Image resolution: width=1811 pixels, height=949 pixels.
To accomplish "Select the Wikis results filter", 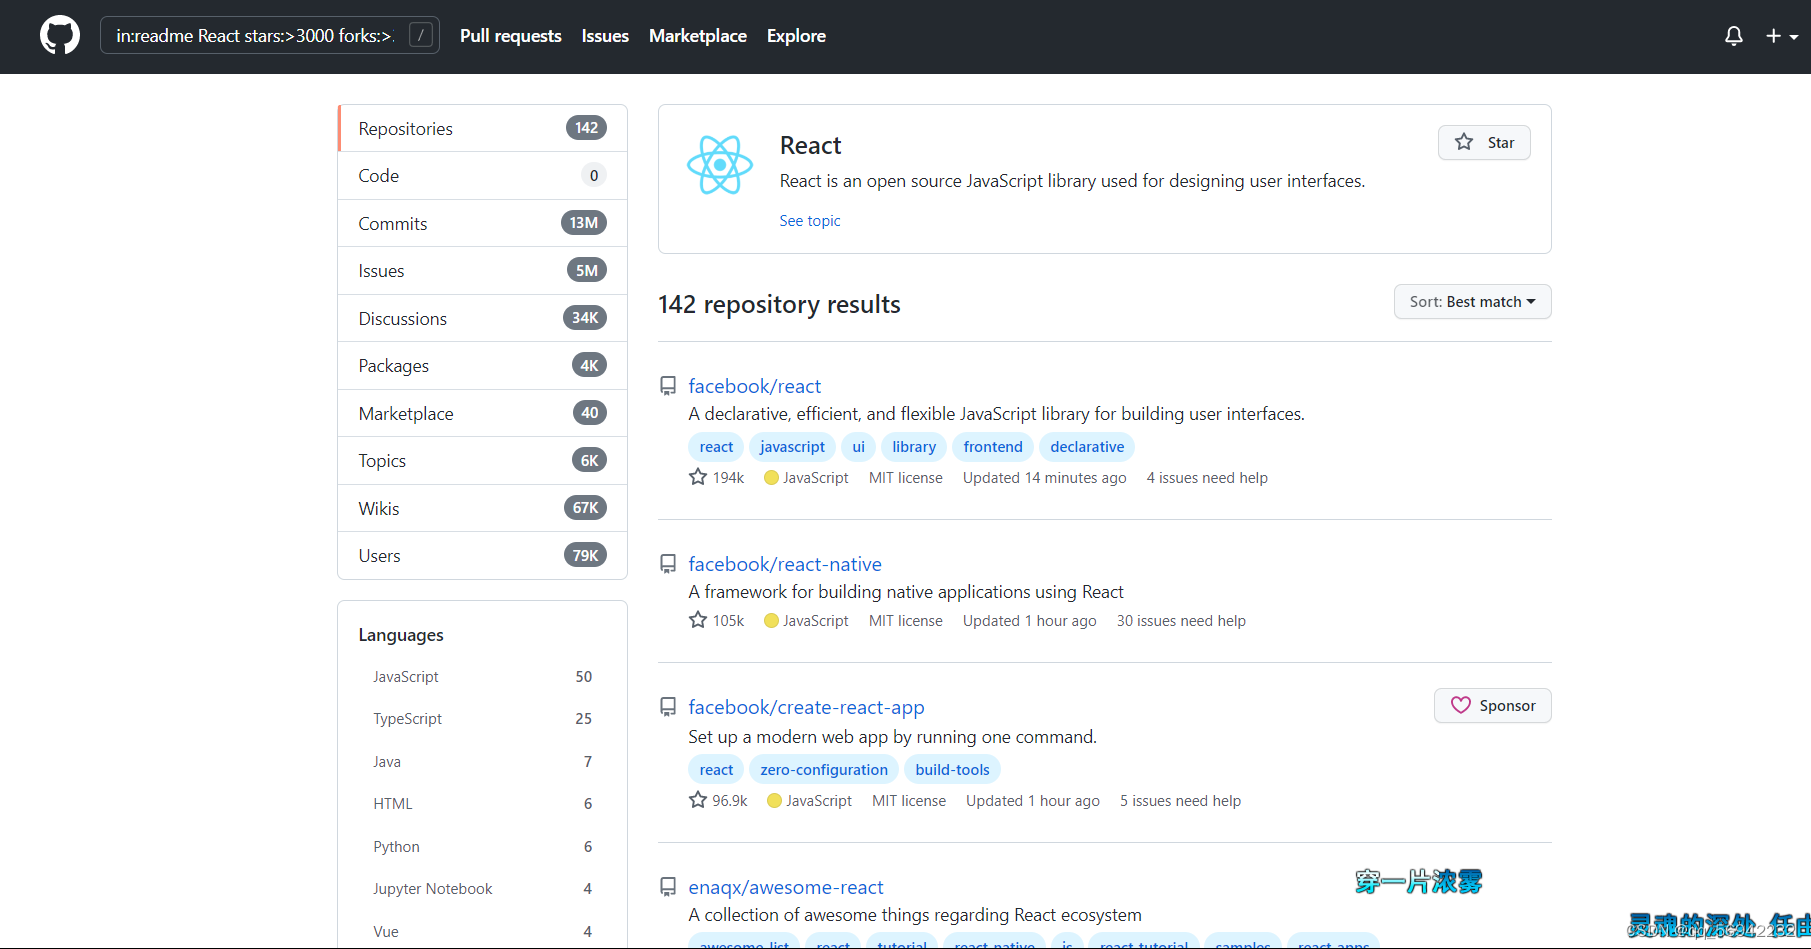I will [482, 508].
